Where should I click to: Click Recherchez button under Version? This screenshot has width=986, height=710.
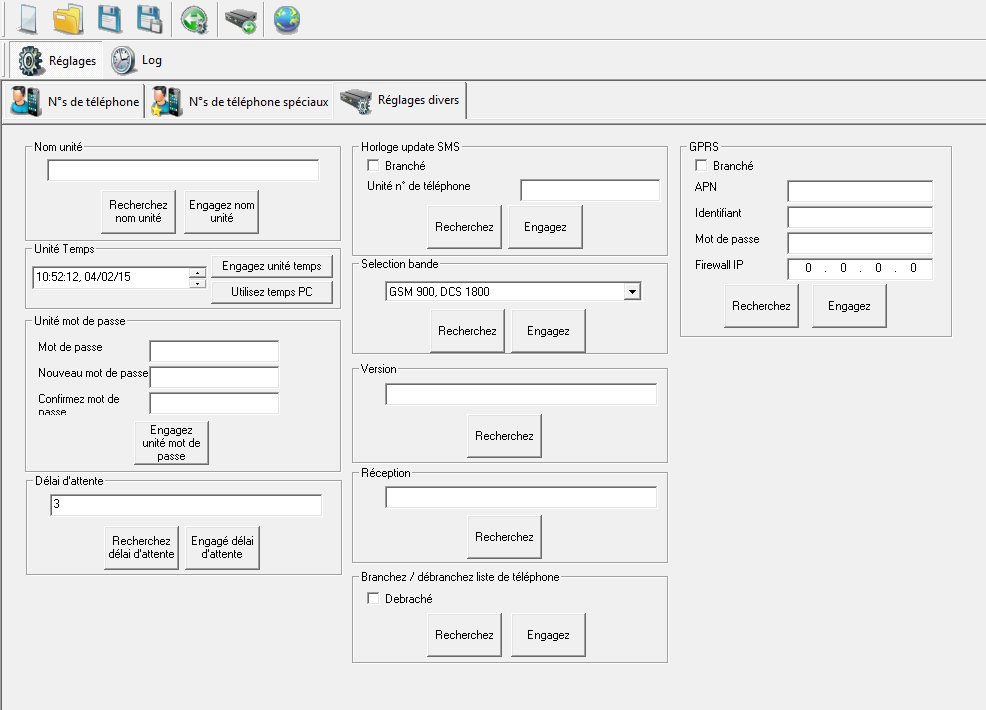[504, 436]
